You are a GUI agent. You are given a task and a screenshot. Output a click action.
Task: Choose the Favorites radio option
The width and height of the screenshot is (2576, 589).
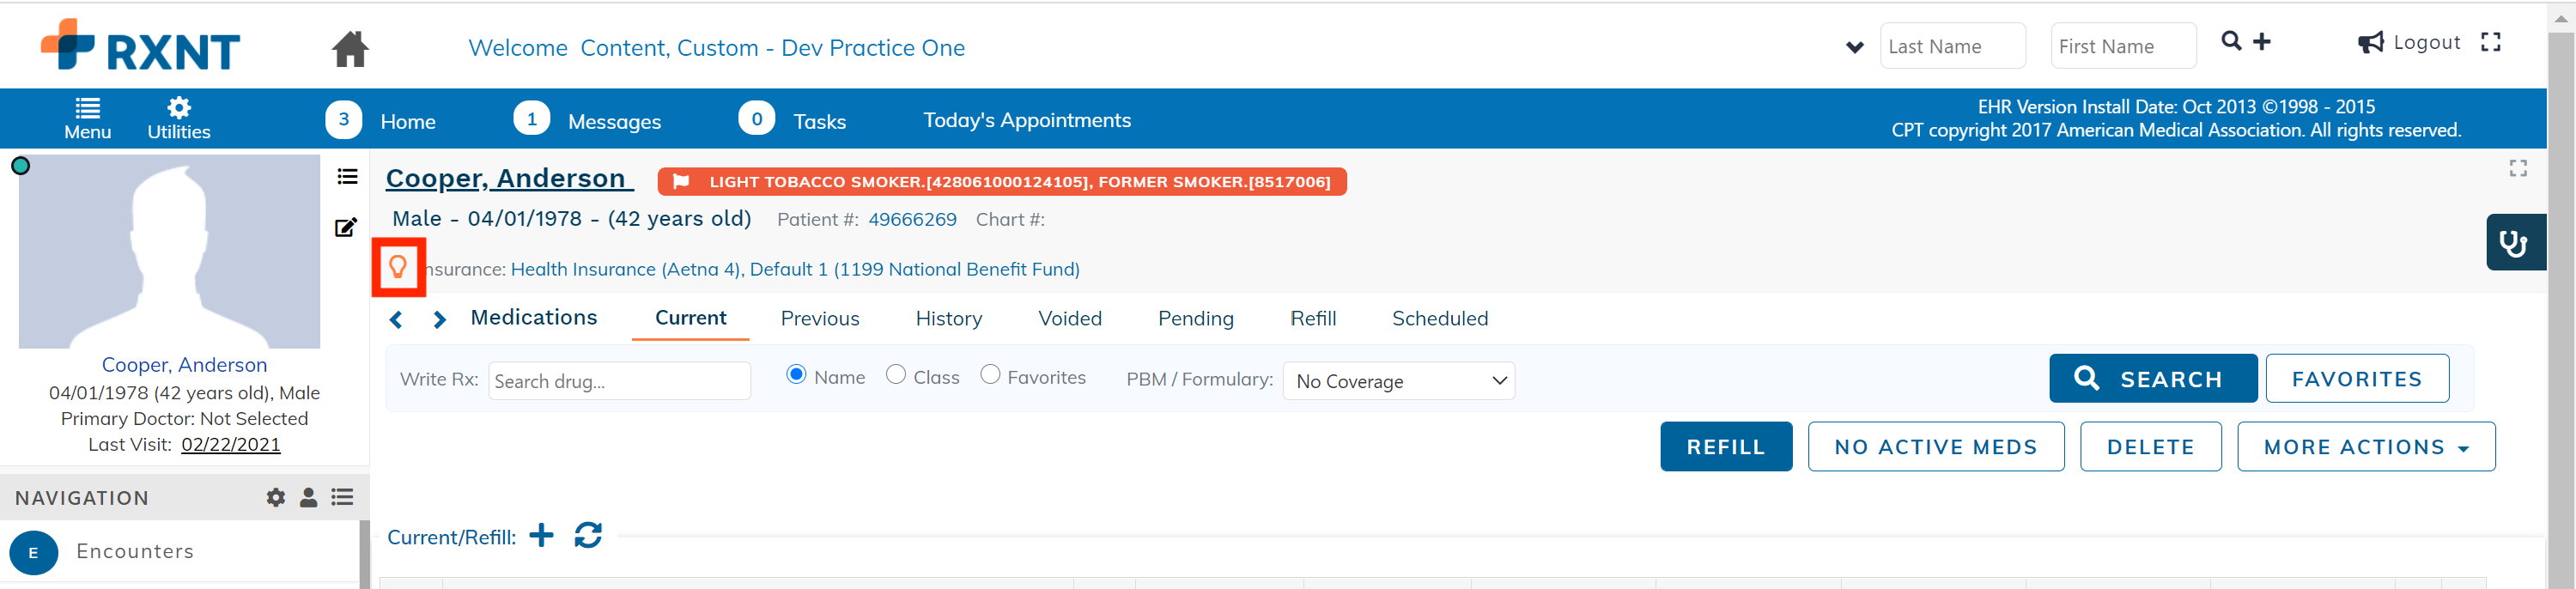990,374
